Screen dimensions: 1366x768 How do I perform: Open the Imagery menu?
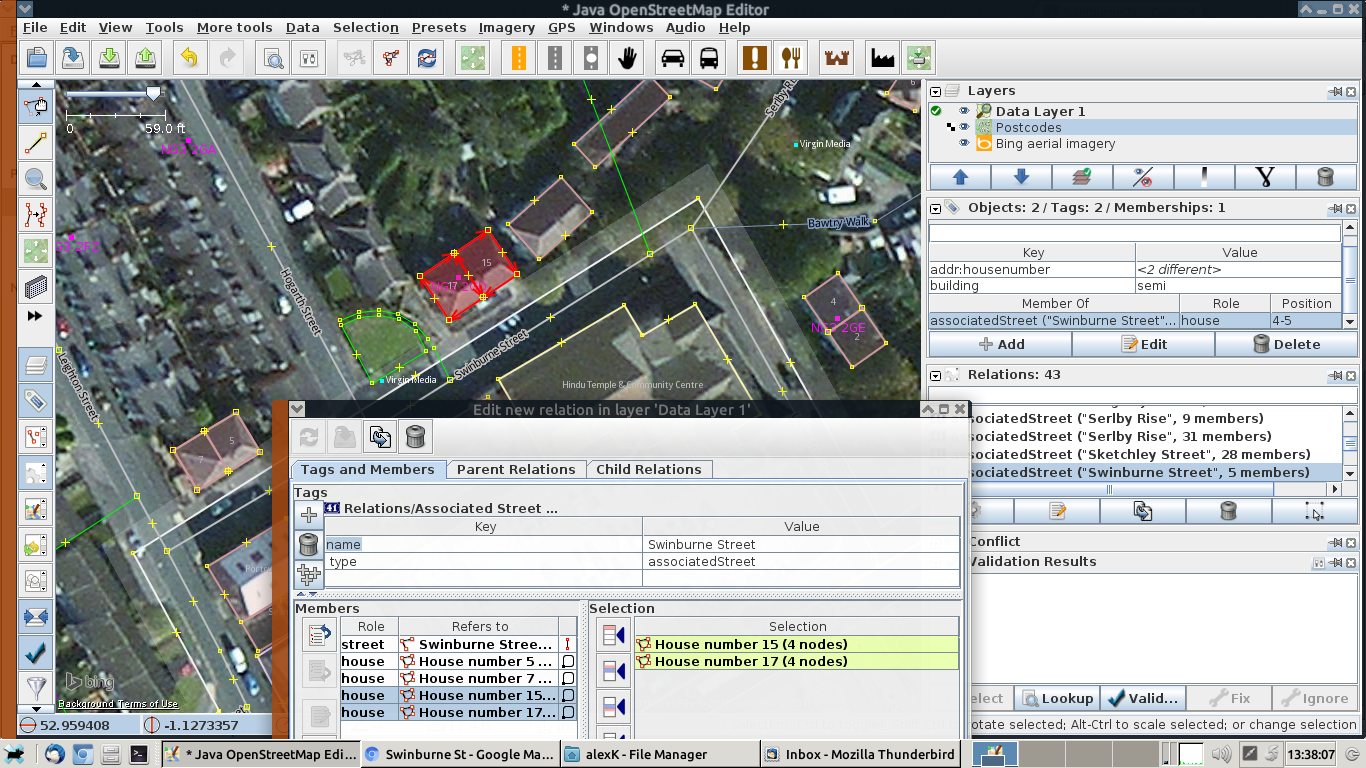(x=506, y=27)
